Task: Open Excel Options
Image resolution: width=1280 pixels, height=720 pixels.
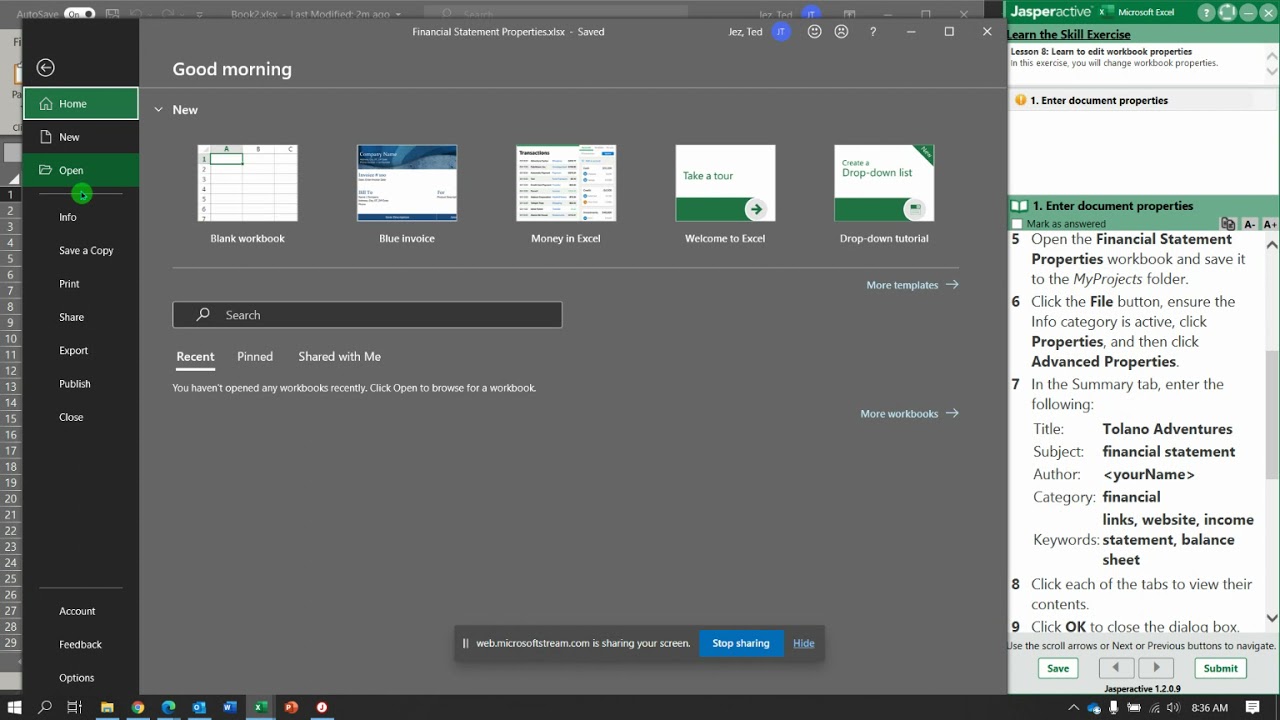Action: pos(81,678)
